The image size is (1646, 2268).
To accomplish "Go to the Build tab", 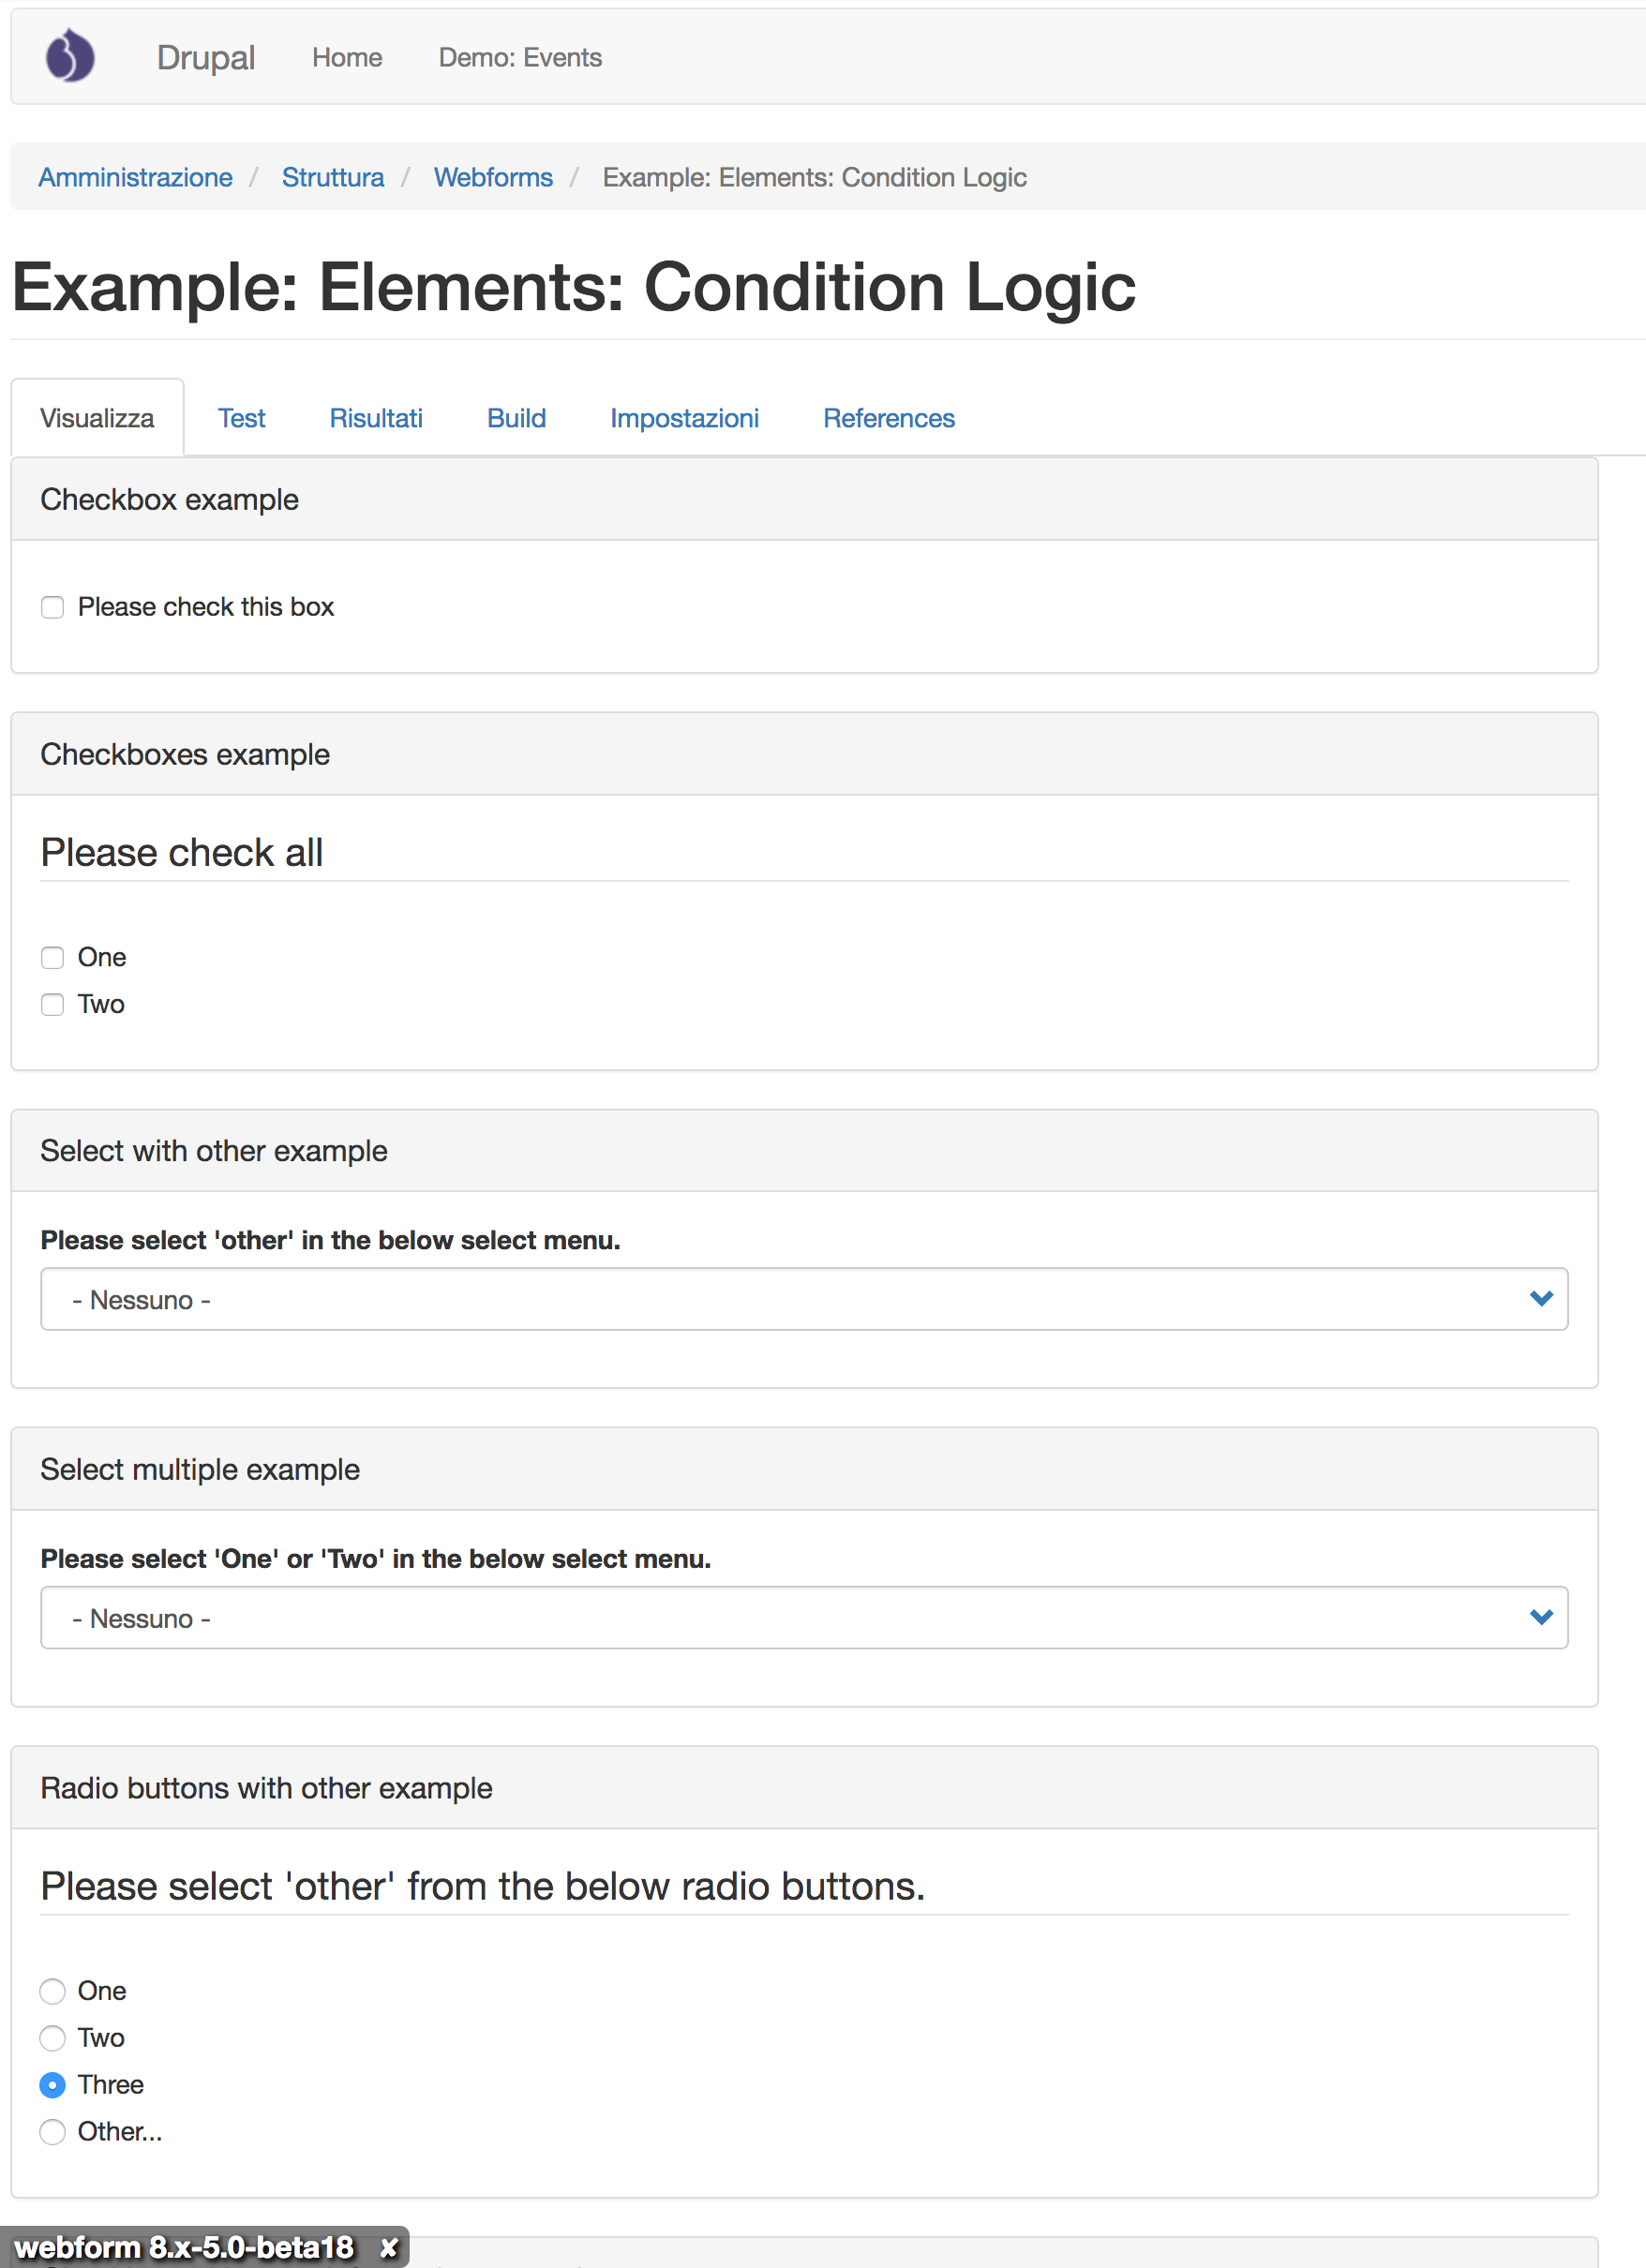I will point(516,418).
